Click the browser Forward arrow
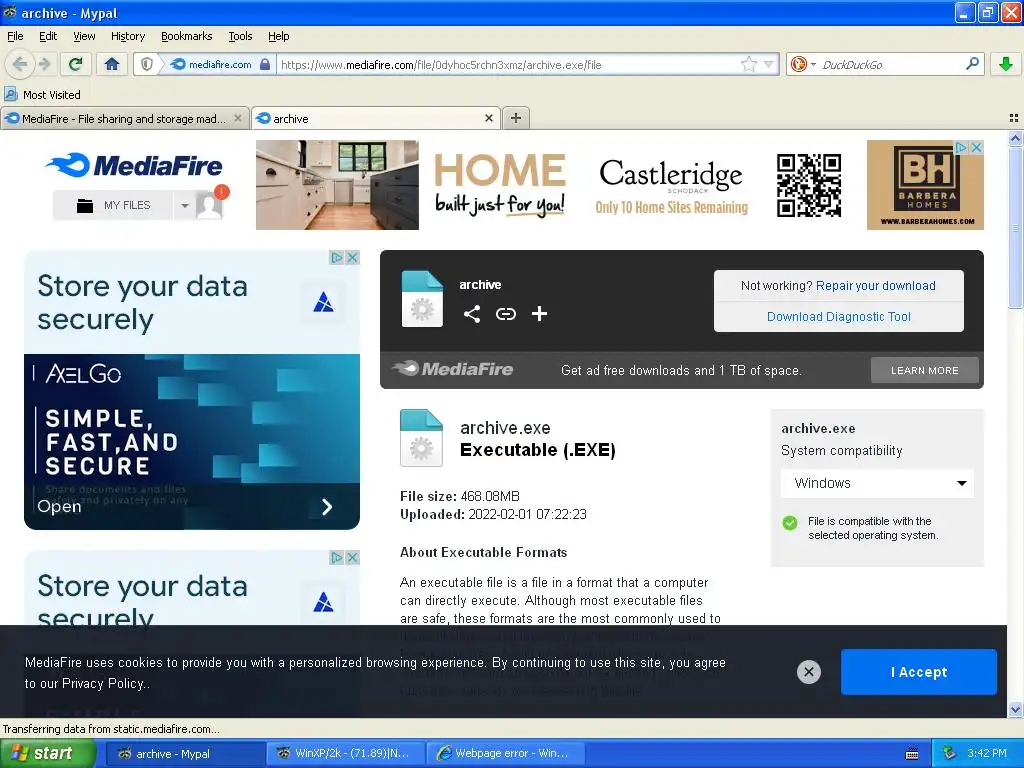 point(44,64)
